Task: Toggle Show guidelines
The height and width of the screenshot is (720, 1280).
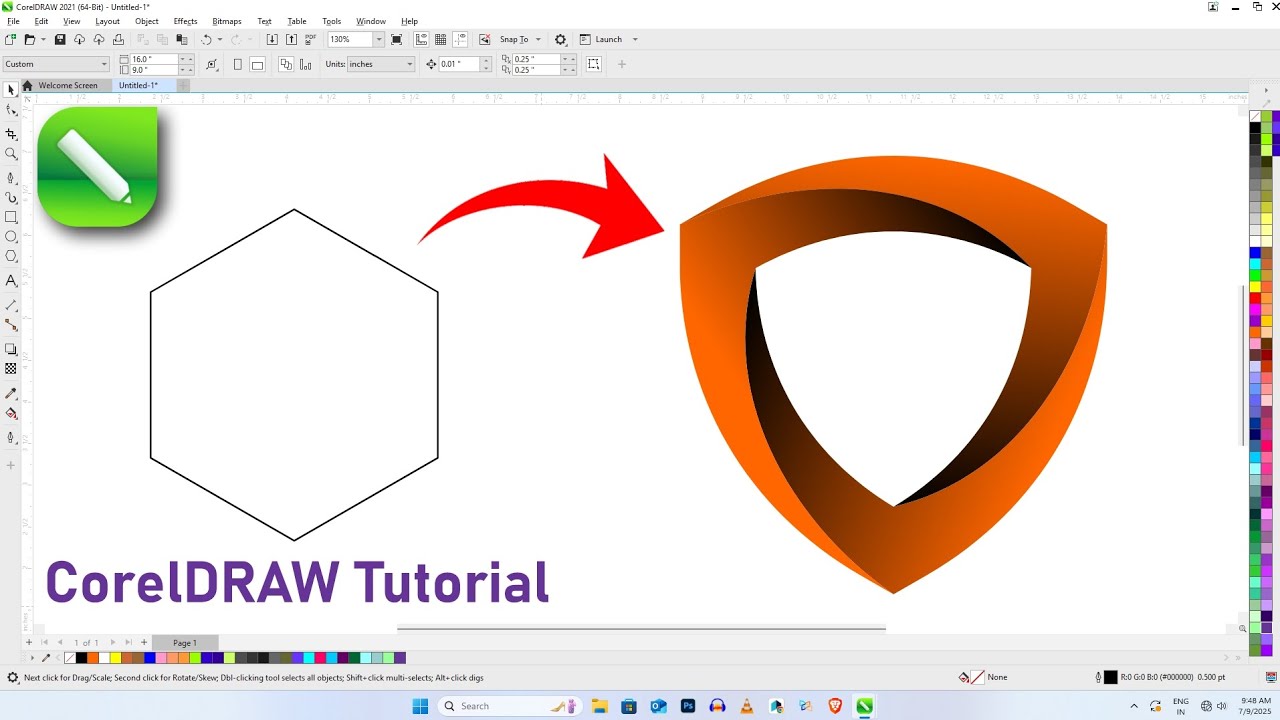Action: click(460, 39)
